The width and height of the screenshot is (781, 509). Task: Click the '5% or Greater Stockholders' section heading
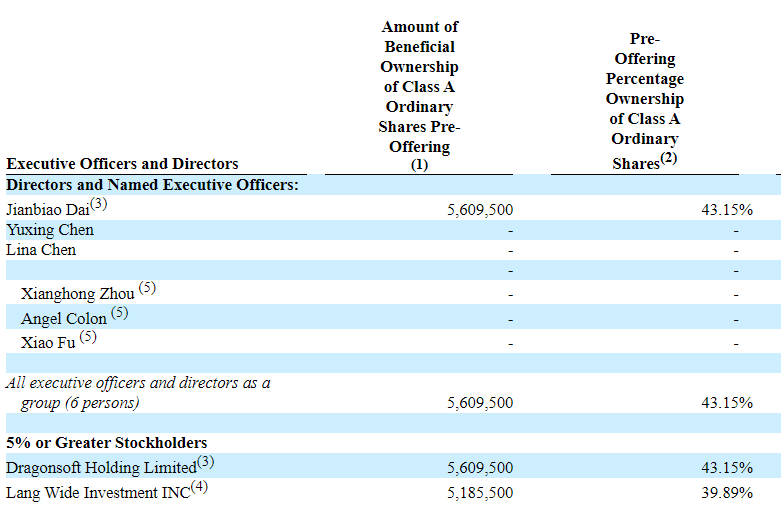106,442
